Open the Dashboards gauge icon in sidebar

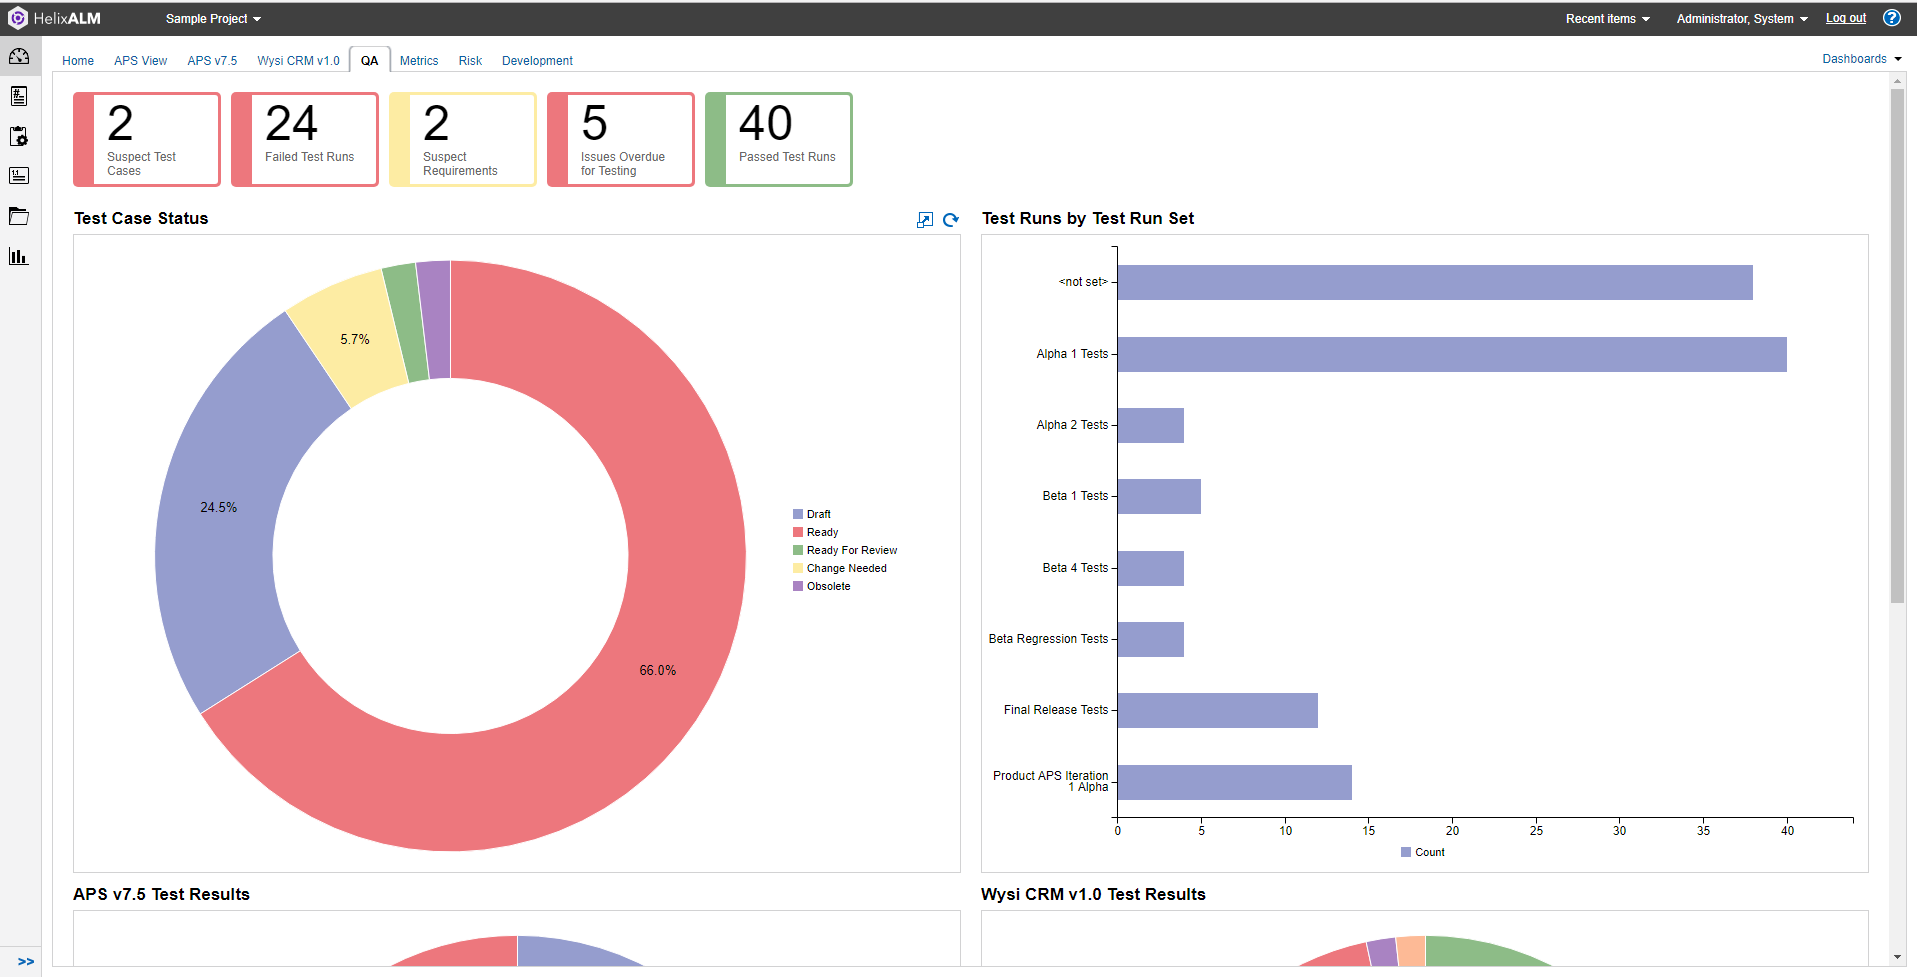coord(19,56)
